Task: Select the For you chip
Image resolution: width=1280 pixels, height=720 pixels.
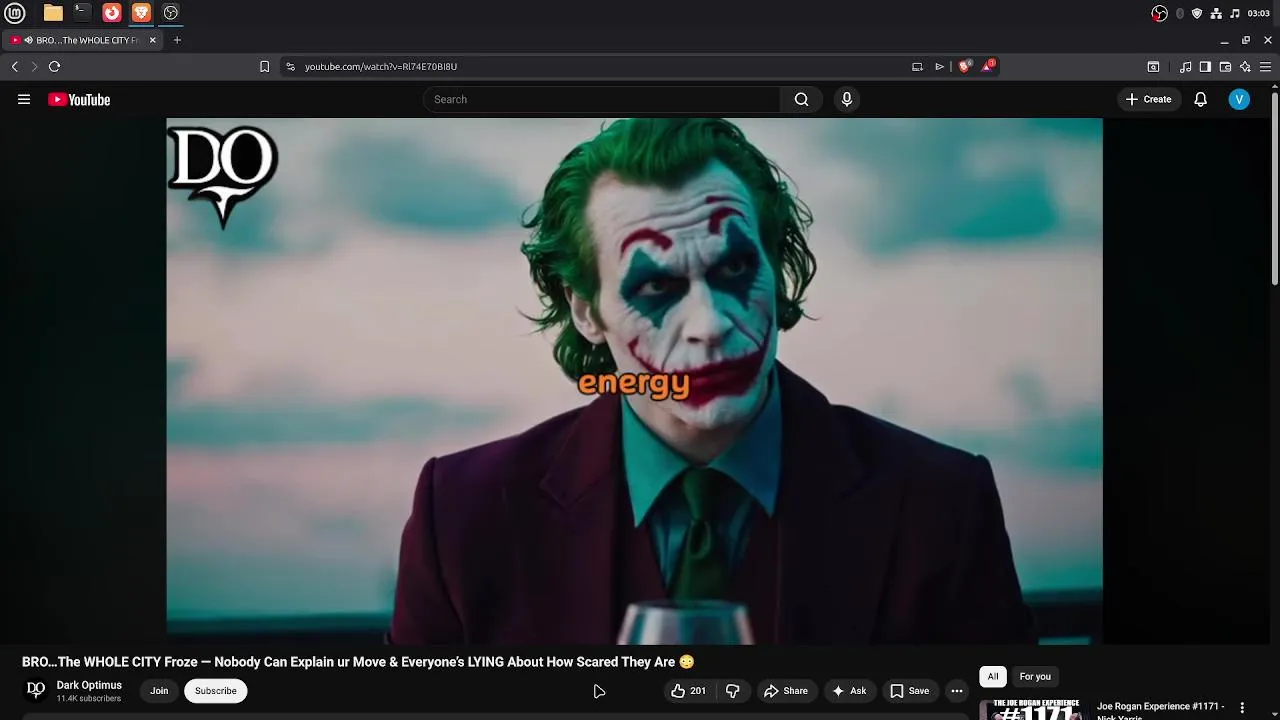Action: [x=1035, y=677]
